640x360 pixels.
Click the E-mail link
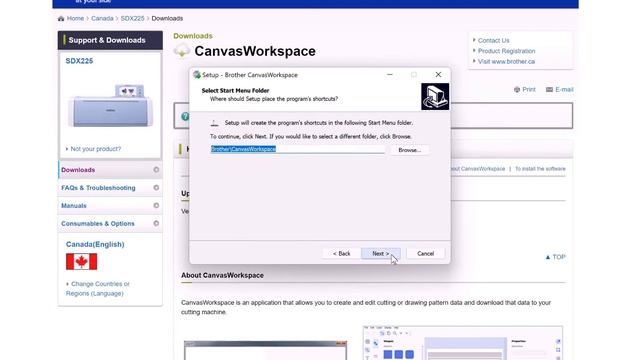[564, 89]
